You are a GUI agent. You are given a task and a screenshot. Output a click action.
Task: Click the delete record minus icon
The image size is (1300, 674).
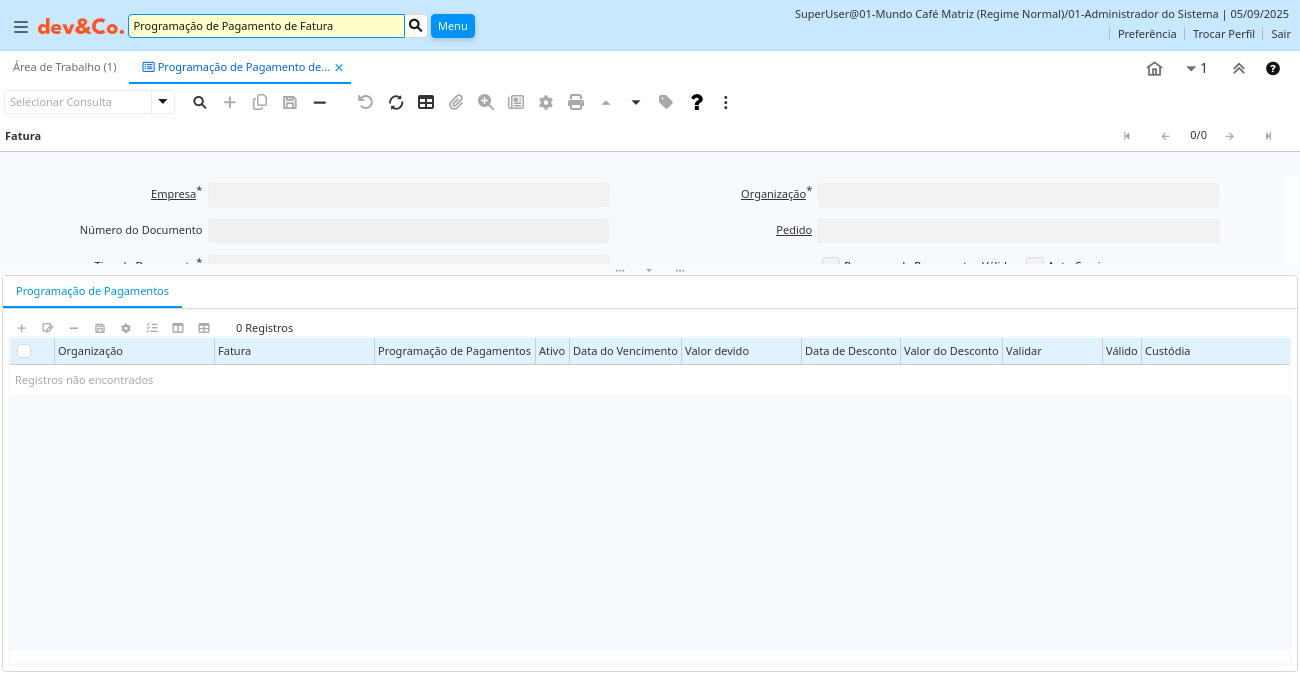click(x=320, y=102)
